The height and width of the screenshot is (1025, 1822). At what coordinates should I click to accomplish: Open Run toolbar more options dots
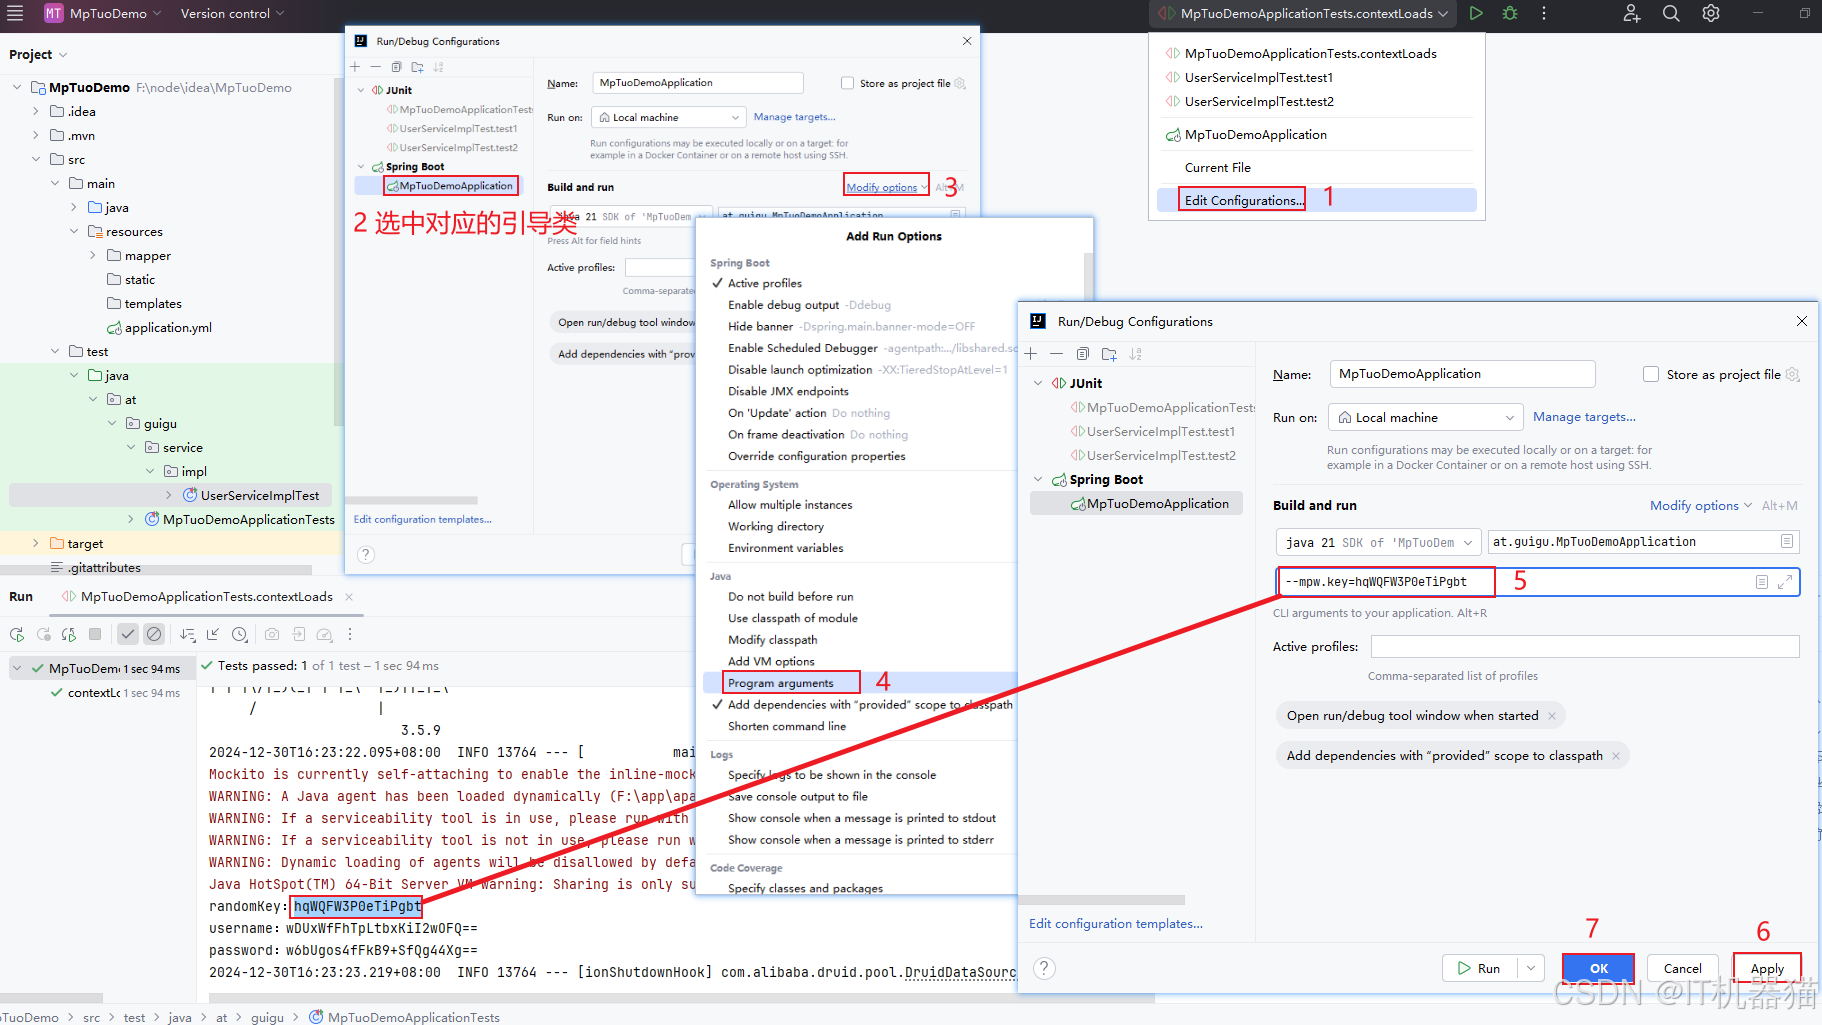[350, 634]
